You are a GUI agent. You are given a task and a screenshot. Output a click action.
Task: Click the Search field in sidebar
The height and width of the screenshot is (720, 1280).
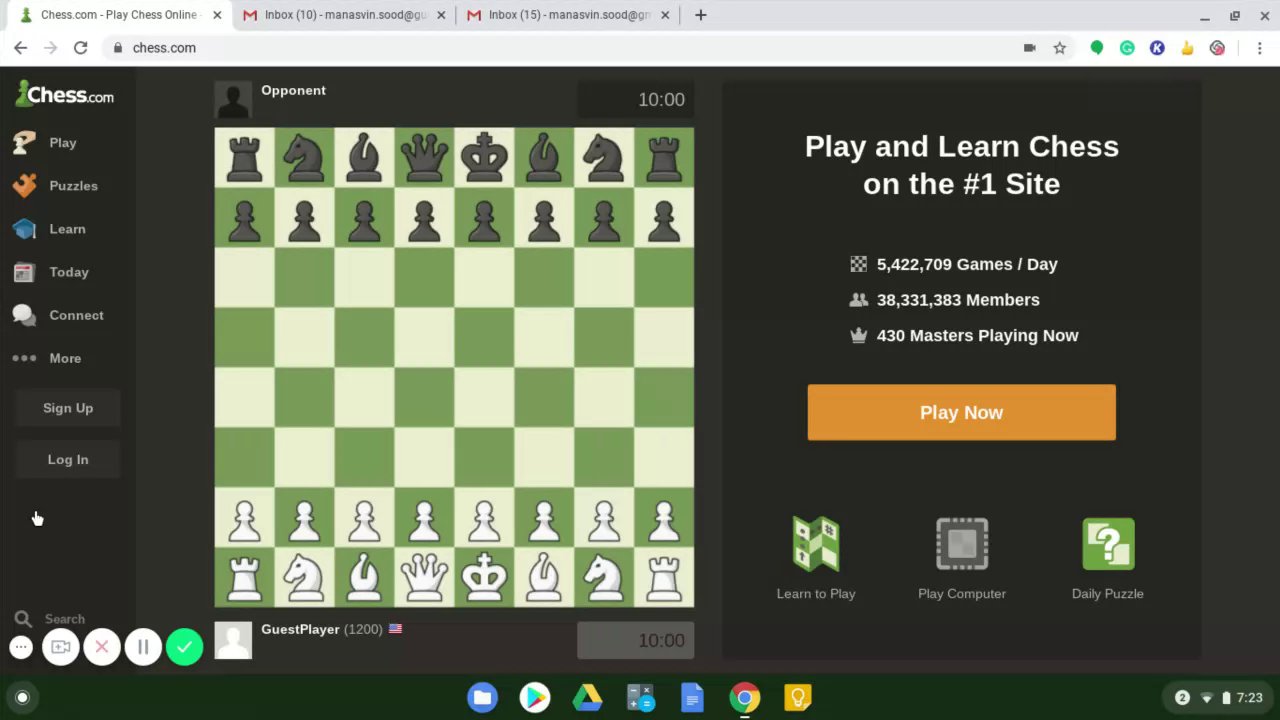65,619
